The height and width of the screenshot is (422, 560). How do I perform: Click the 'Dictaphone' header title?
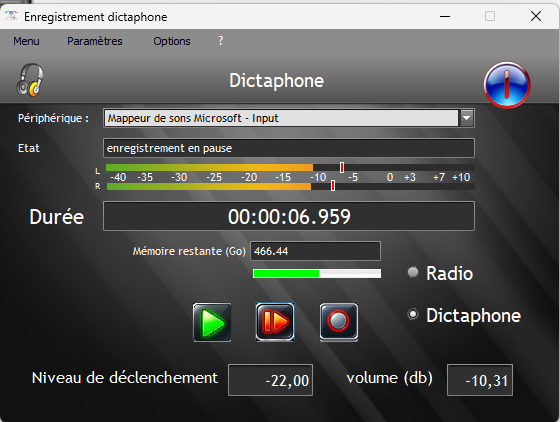click(276, 81)
